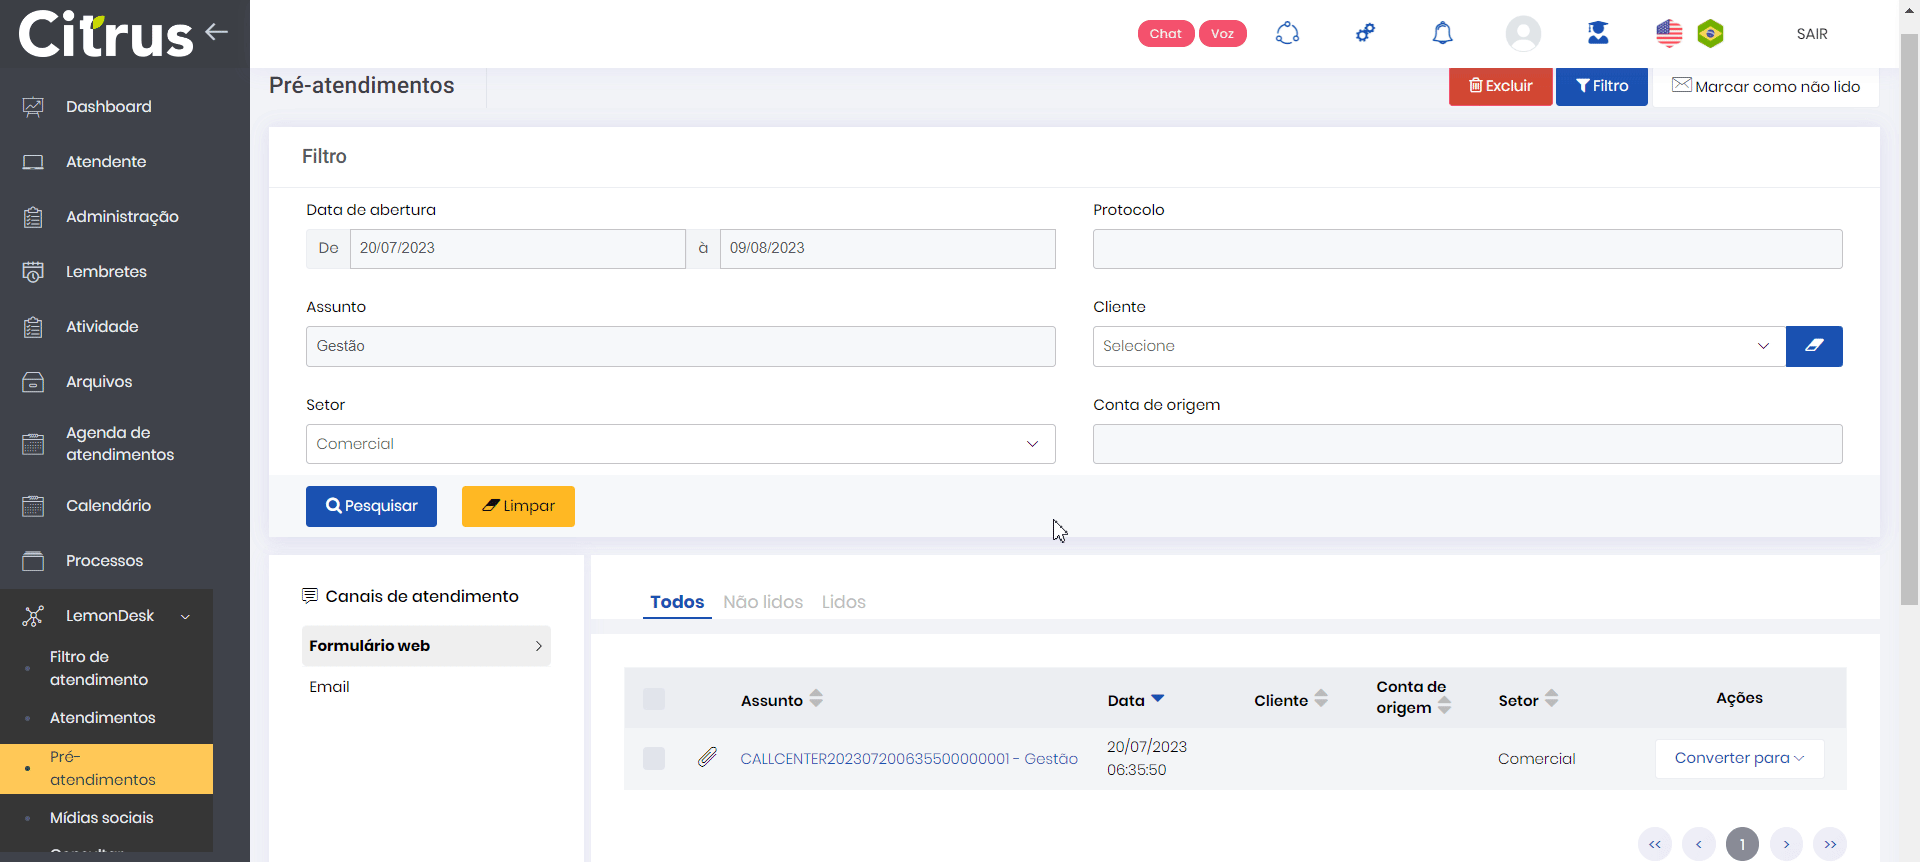
Task: Collapse sidebar with the arrow icon
Action: (217, 32)
